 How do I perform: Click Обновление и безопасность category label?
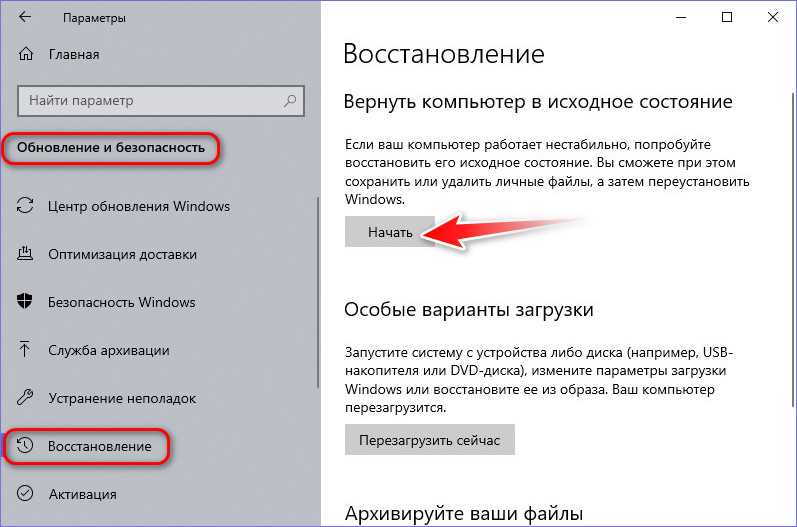coord(111,148)
